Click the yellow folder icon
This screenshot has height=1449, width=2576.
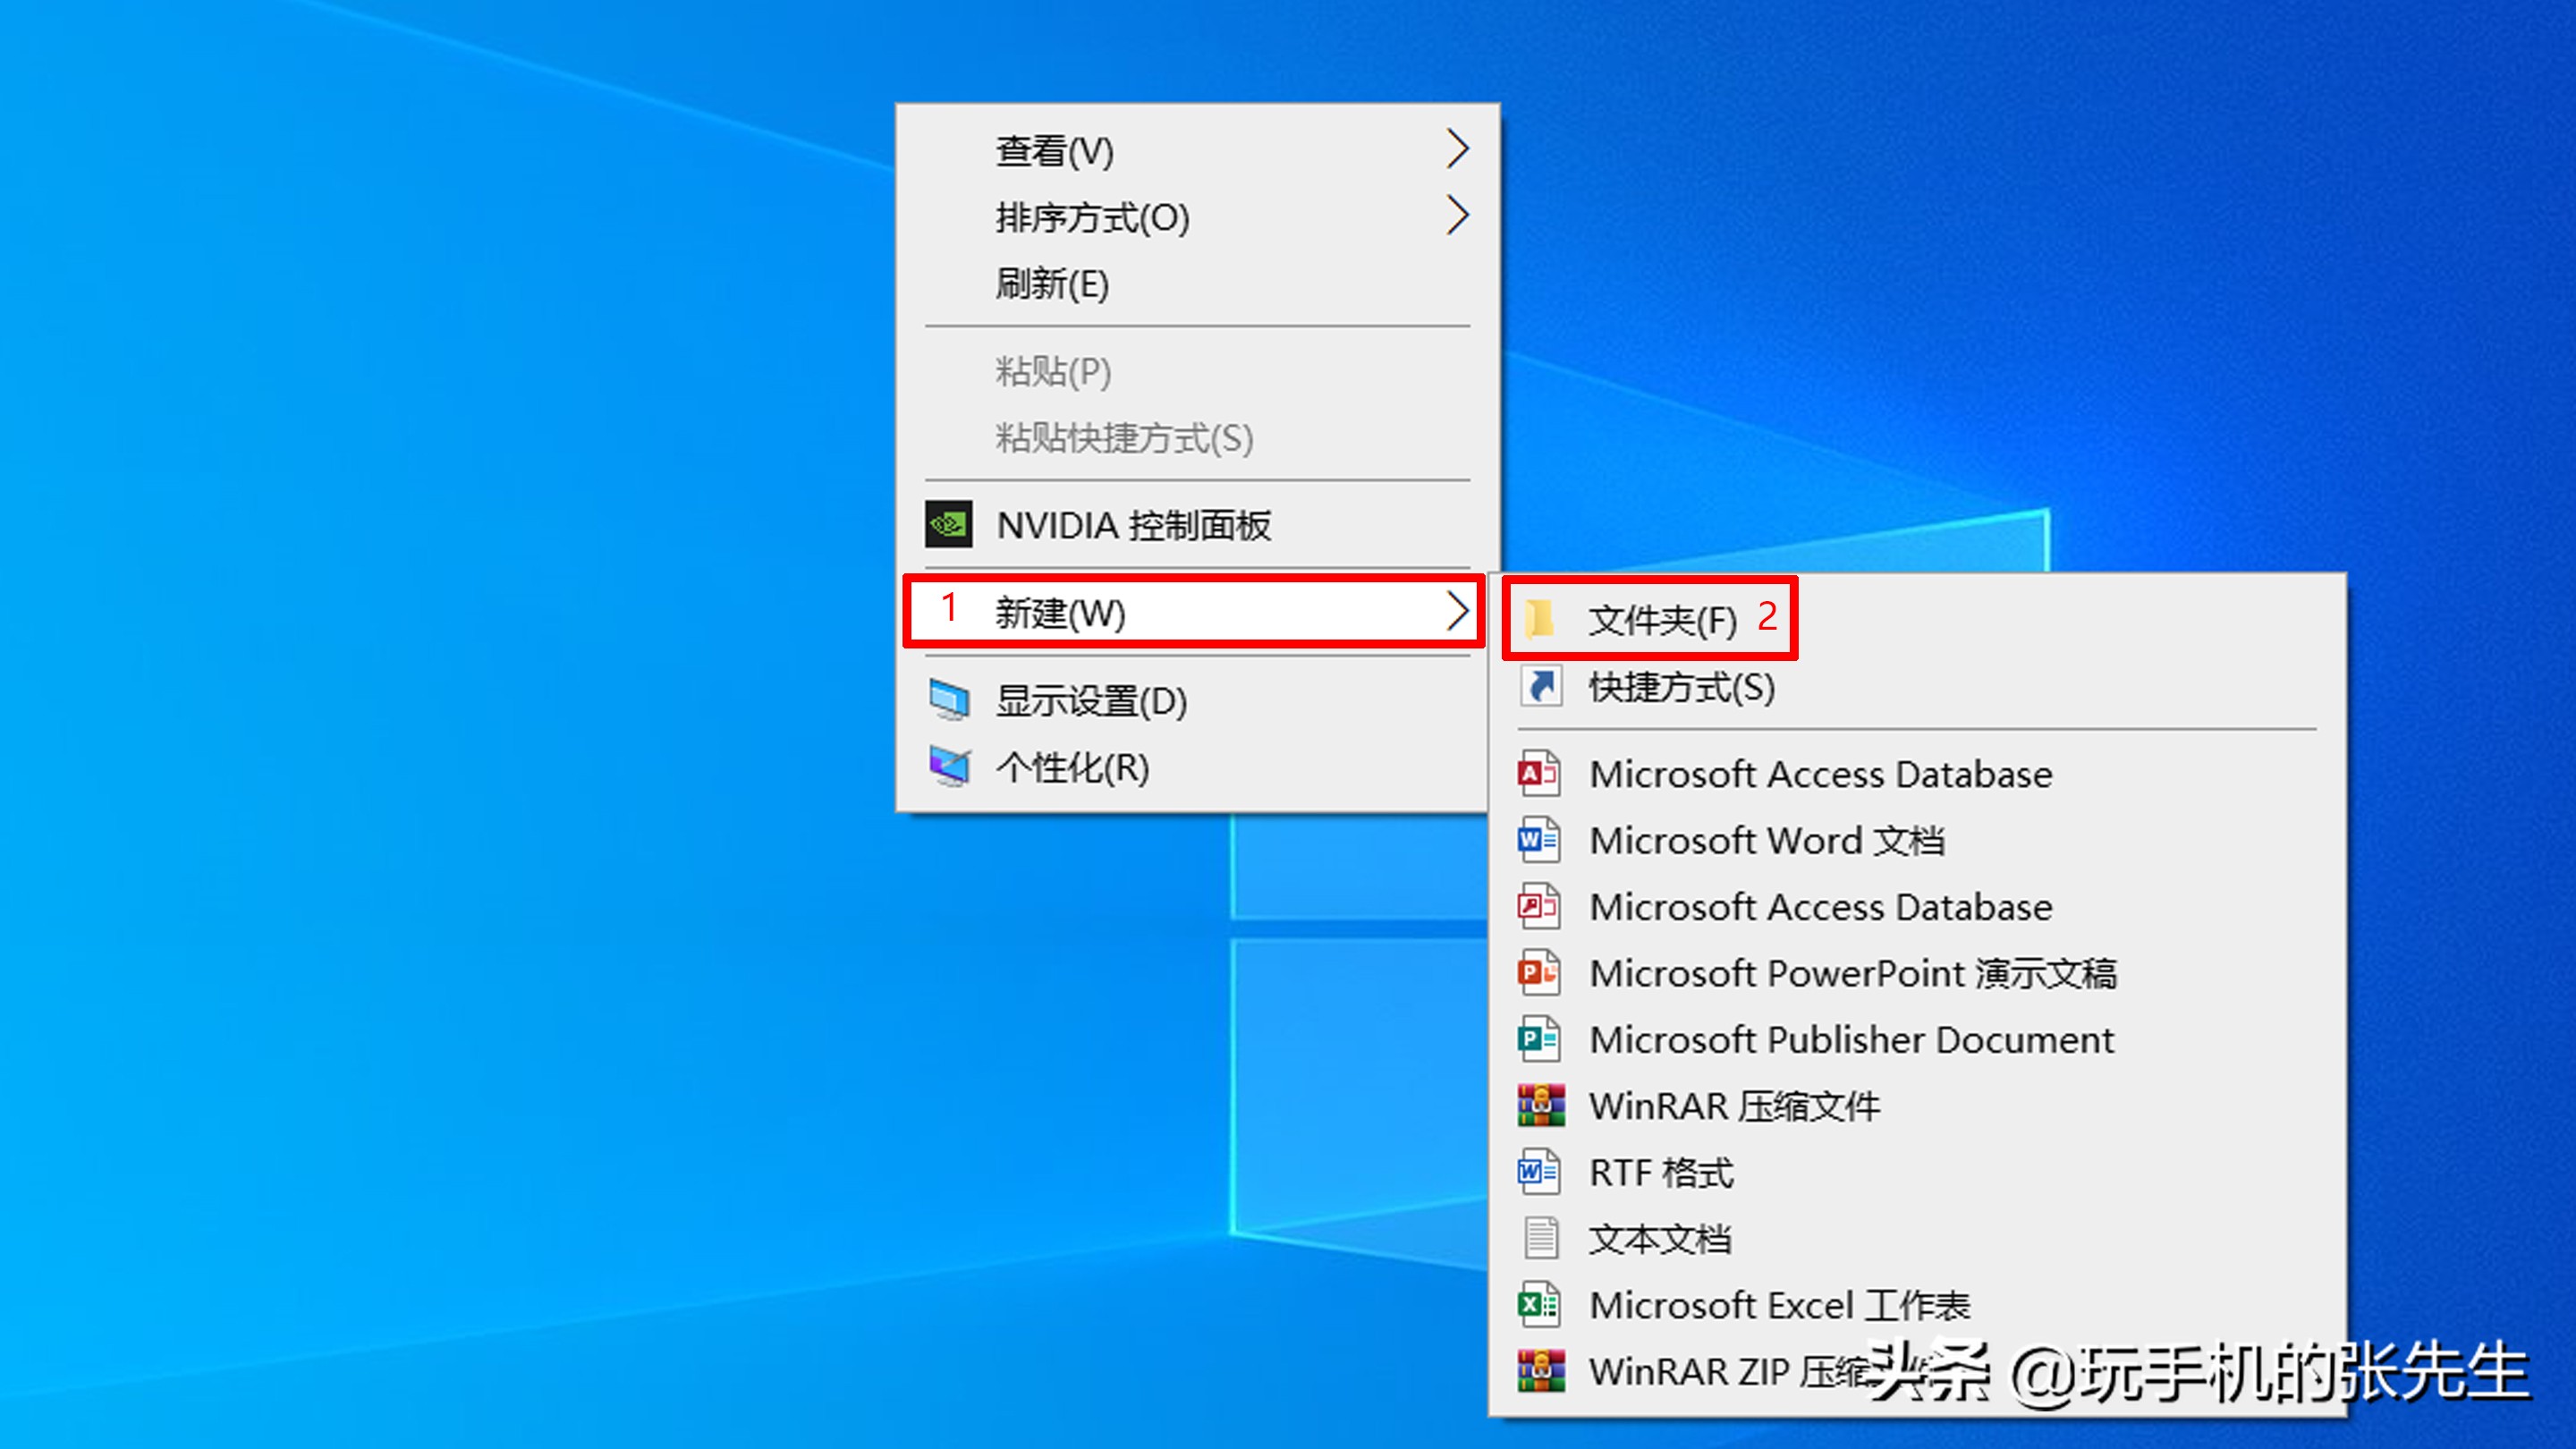click(x=1540, y=619)
